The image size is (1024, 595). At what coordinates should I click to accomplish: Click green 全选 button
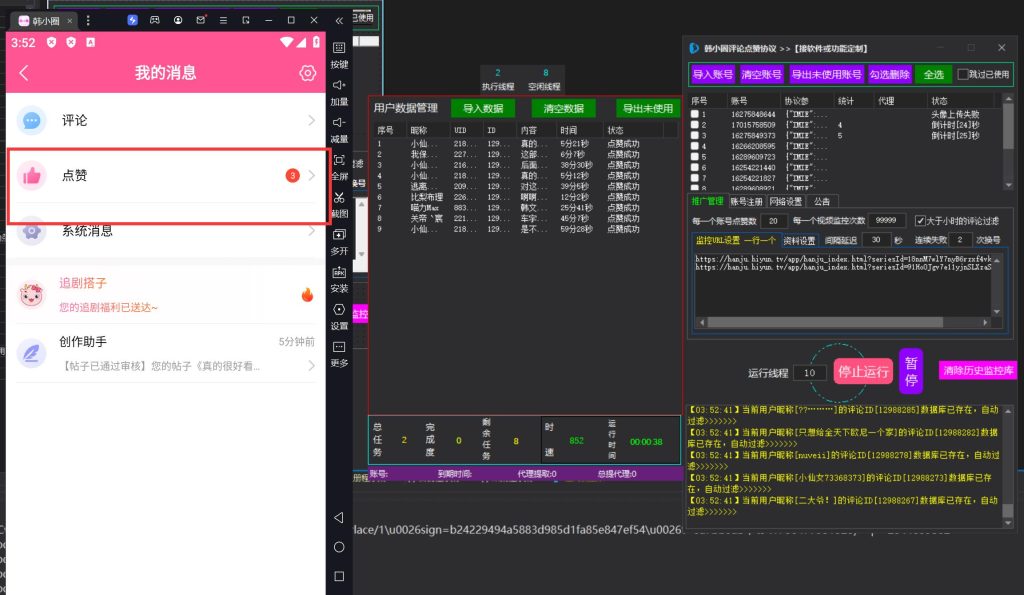click(x=934, y=74)
